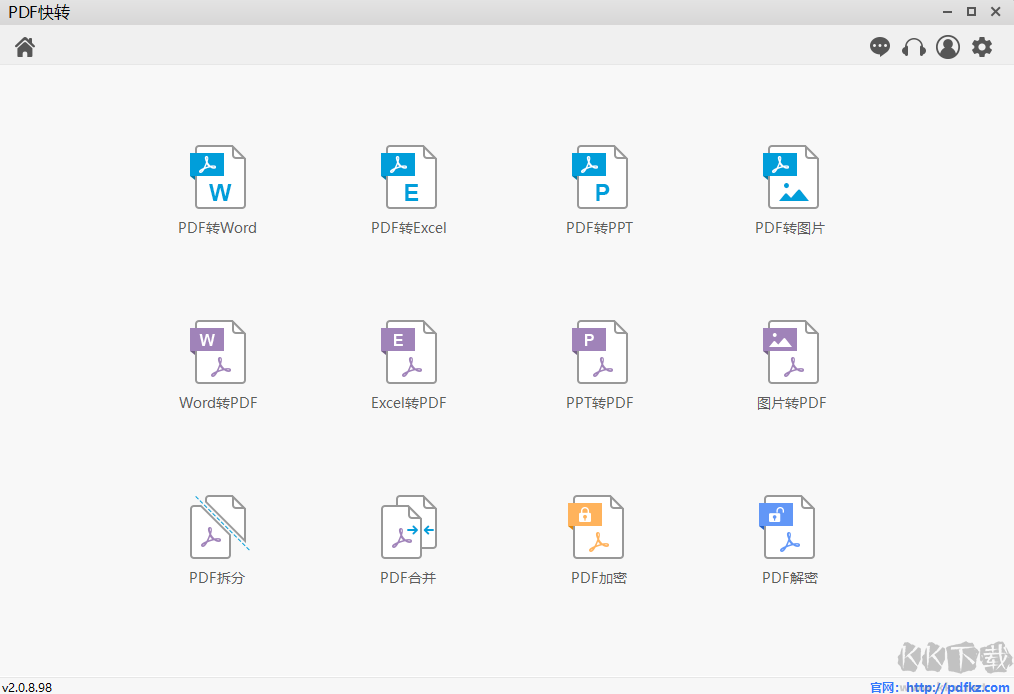Select the PDF转Excel conversion icon
This screenshot has height=694, width=1014.
point(409,177)
